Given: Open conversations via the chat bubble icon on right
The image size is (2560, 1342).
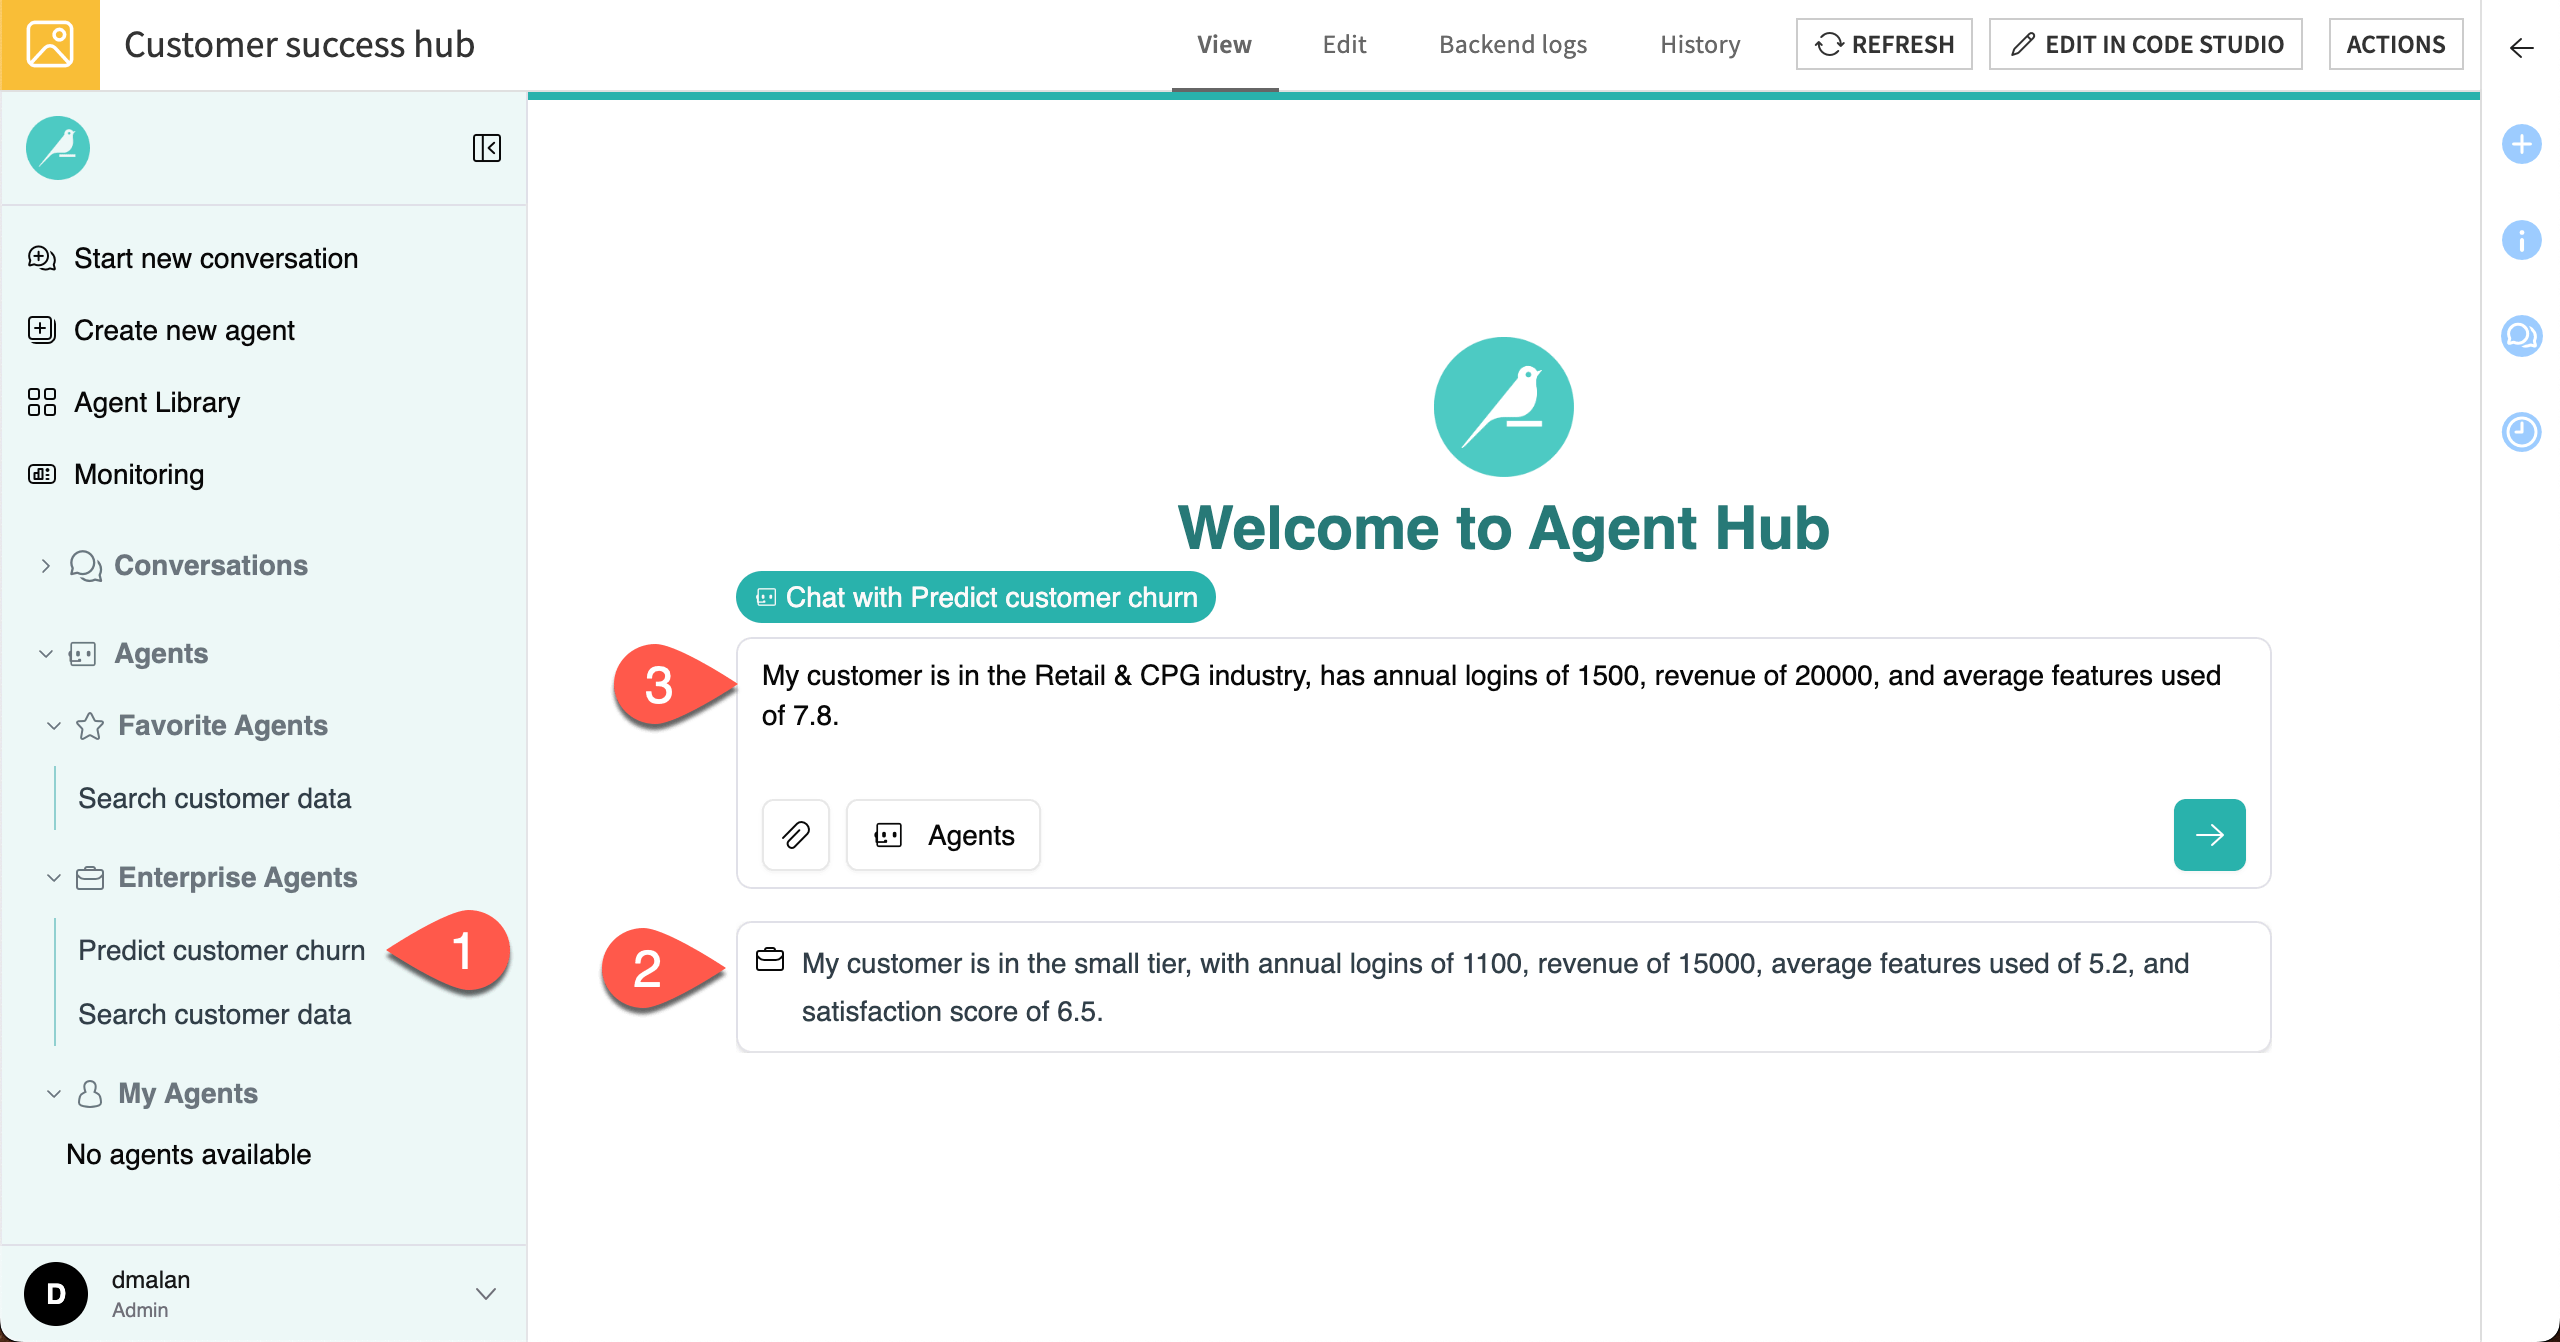Looking at the screenshot, I should 2522,336.
